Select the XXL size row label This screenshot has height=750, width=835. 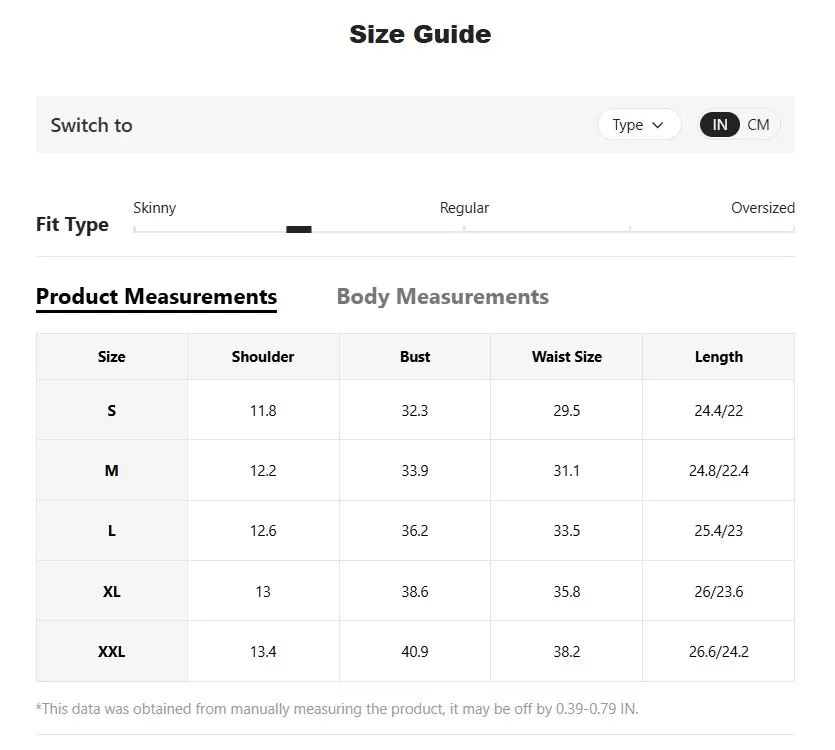[111, 651]
